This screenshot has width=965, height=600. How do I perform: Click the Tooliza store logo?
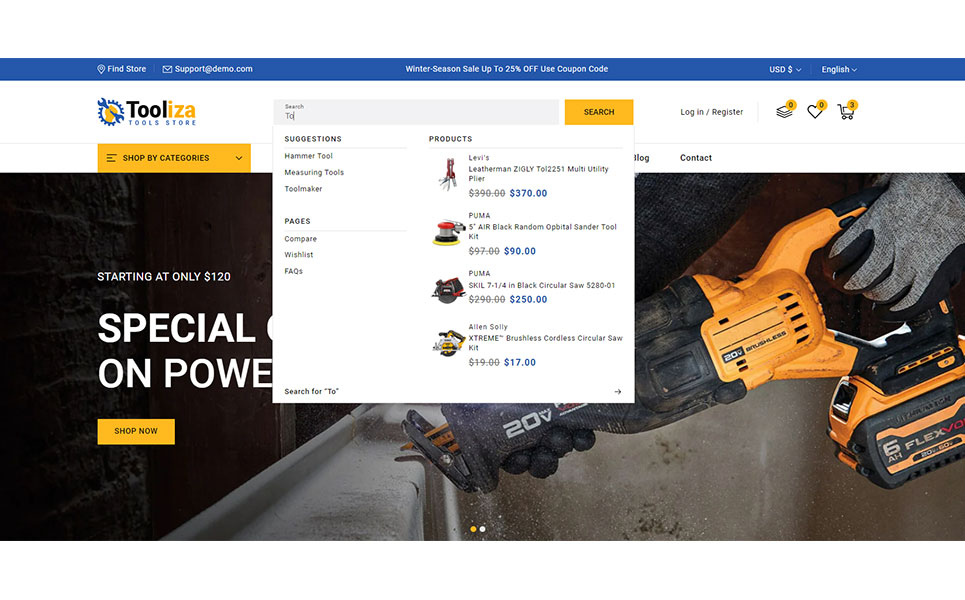coord(147,112)
